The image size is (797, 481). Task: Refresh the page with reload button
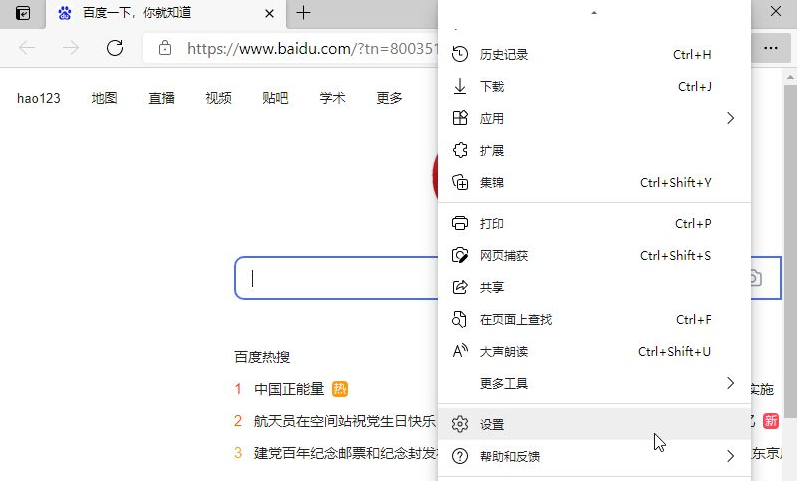click(115, 48)
